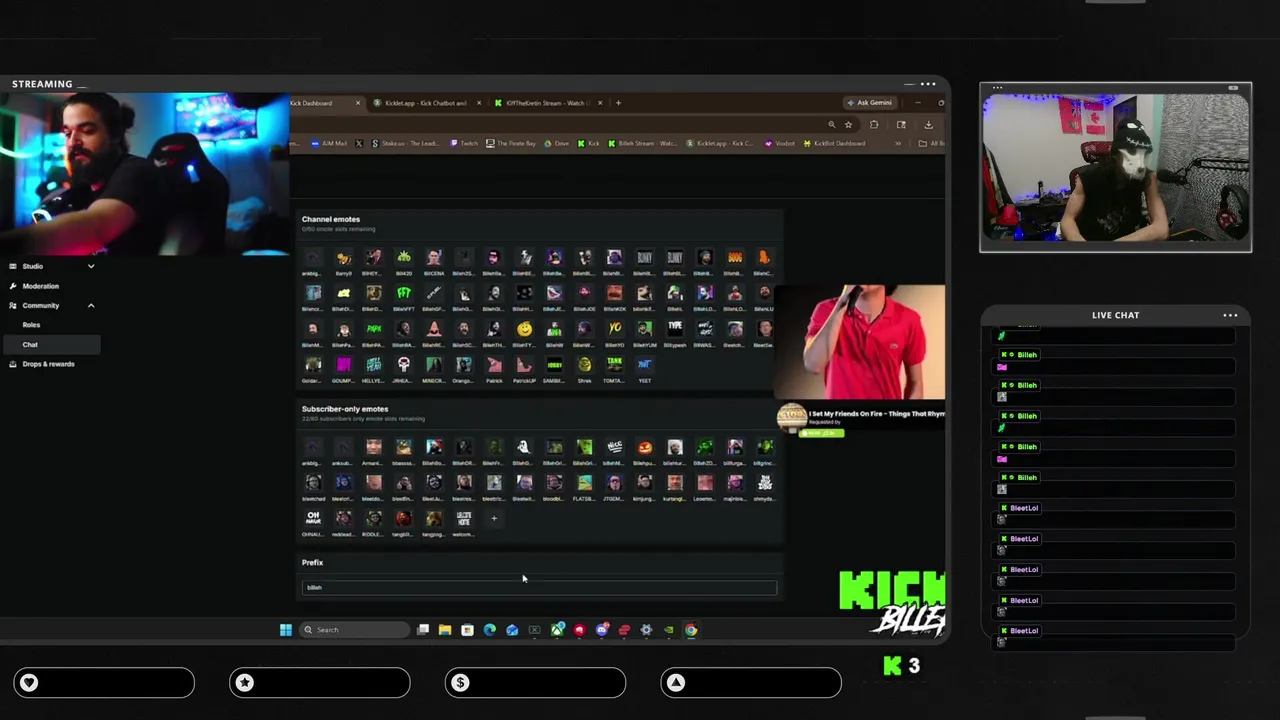
Task: Open the Voxbot bookmark
Action: pos(780,144)
